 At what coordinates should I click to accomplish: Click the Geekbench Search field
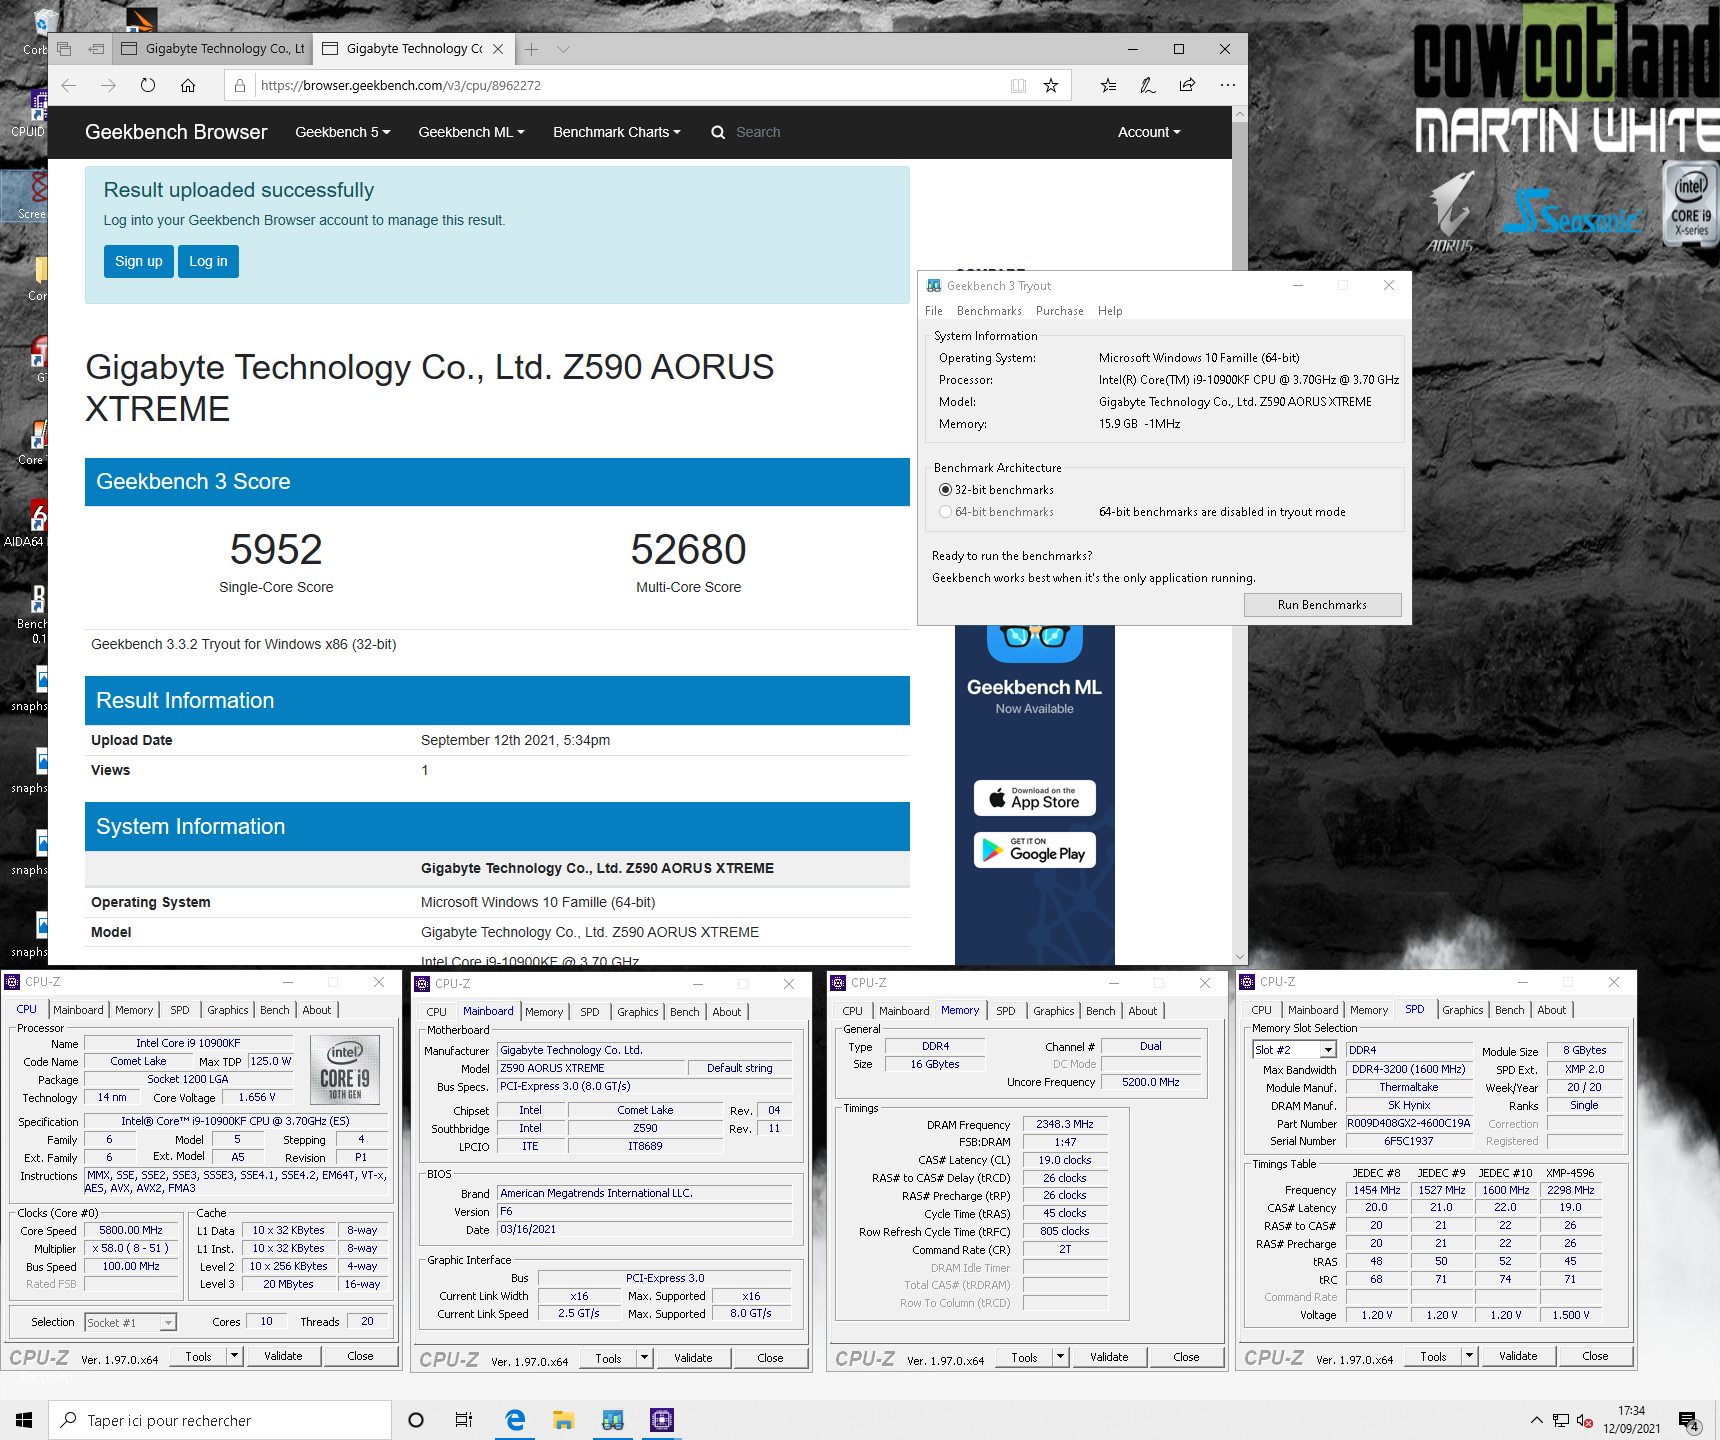(758, 132)
